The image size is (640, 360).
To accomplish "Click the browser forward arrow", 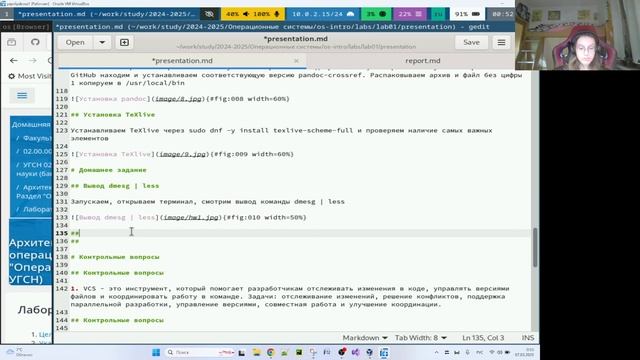I will pos(33,60).
